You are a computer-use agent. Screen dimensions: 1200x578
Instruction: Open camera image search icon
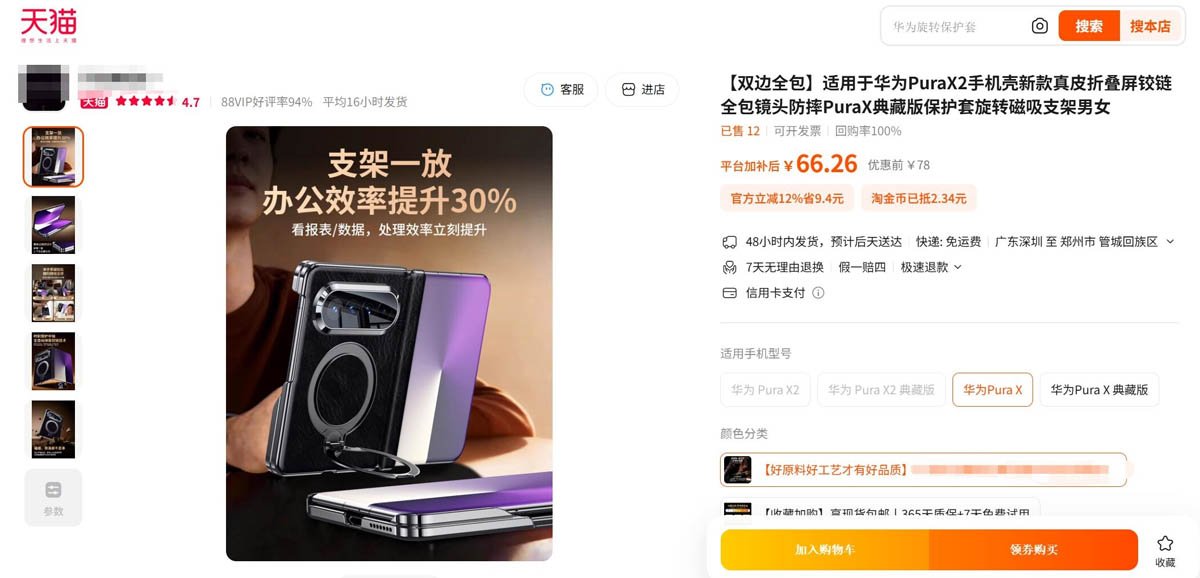[1040, 26]
